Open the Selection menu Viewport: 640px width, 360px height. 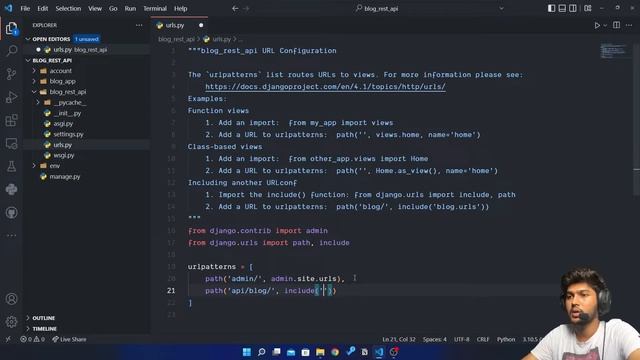click(68, 8)
